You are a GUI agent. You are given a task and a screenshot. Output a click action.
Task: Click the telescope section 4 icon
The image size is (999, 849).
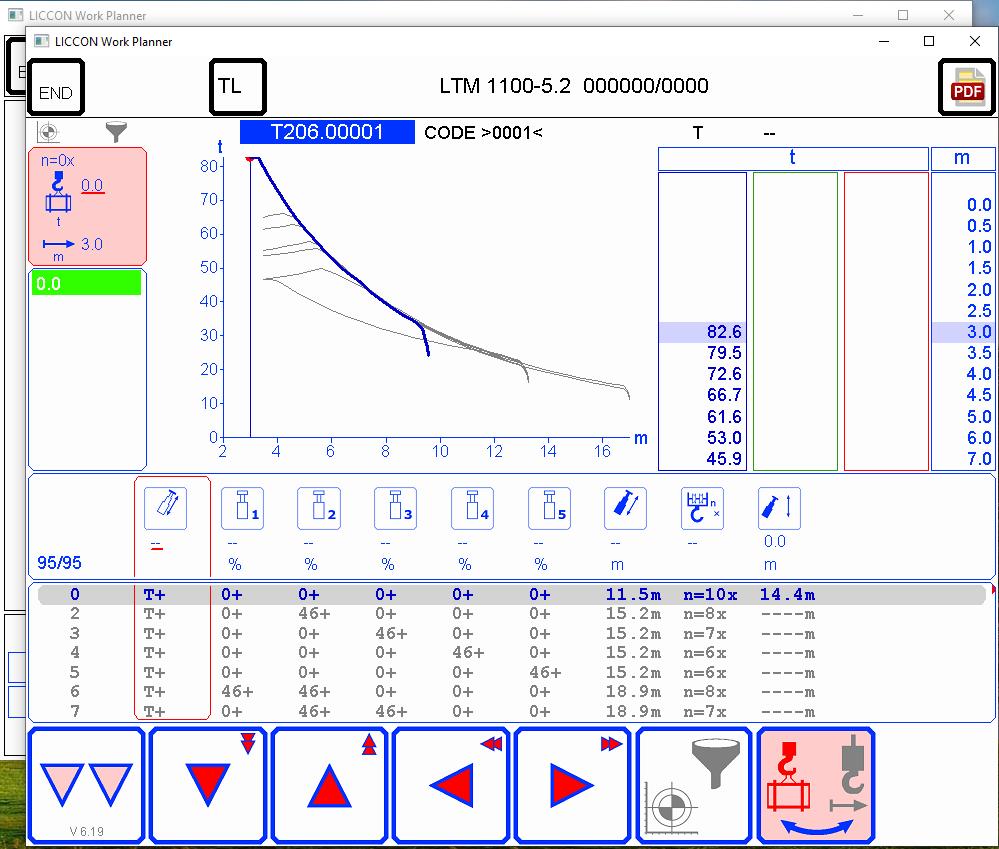pyautogui.click(x=473, y=508)
